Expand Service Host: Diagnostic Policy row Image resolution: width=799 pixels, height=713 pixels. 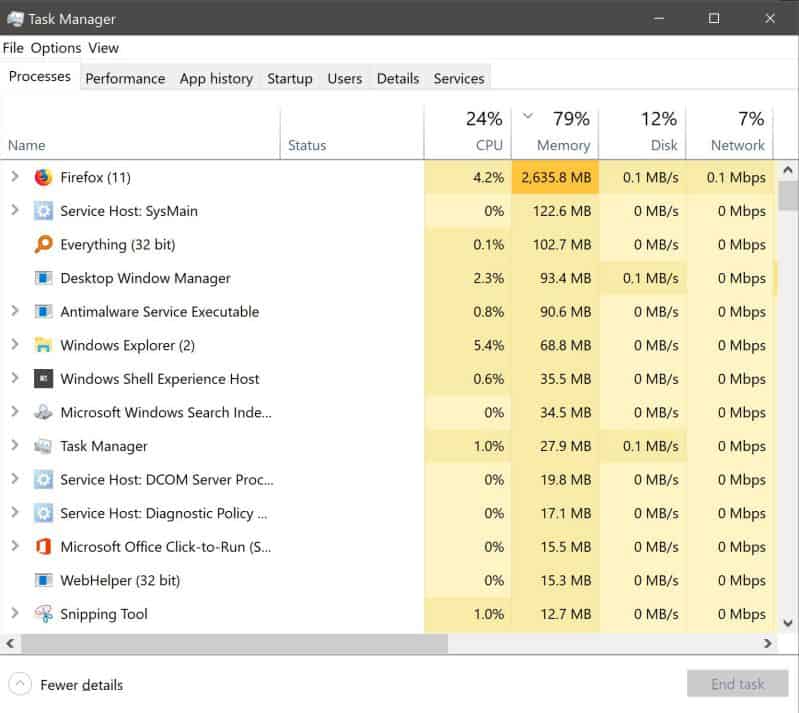[15, 513]
